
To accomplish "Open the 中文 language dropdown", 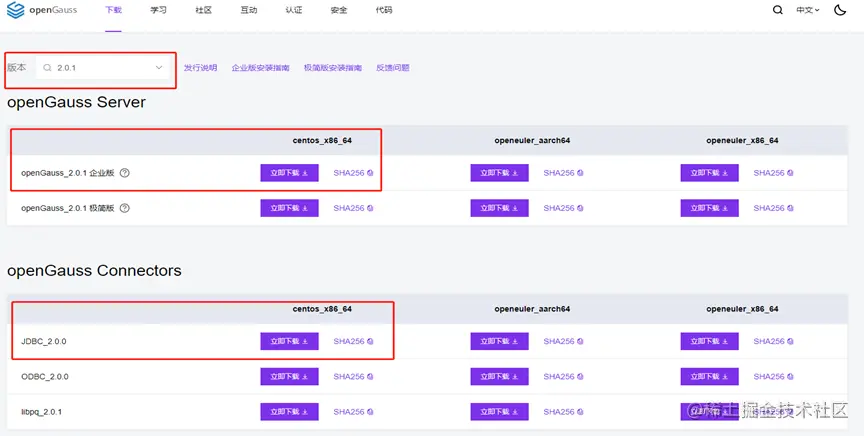I will click(x=807, y=10).
